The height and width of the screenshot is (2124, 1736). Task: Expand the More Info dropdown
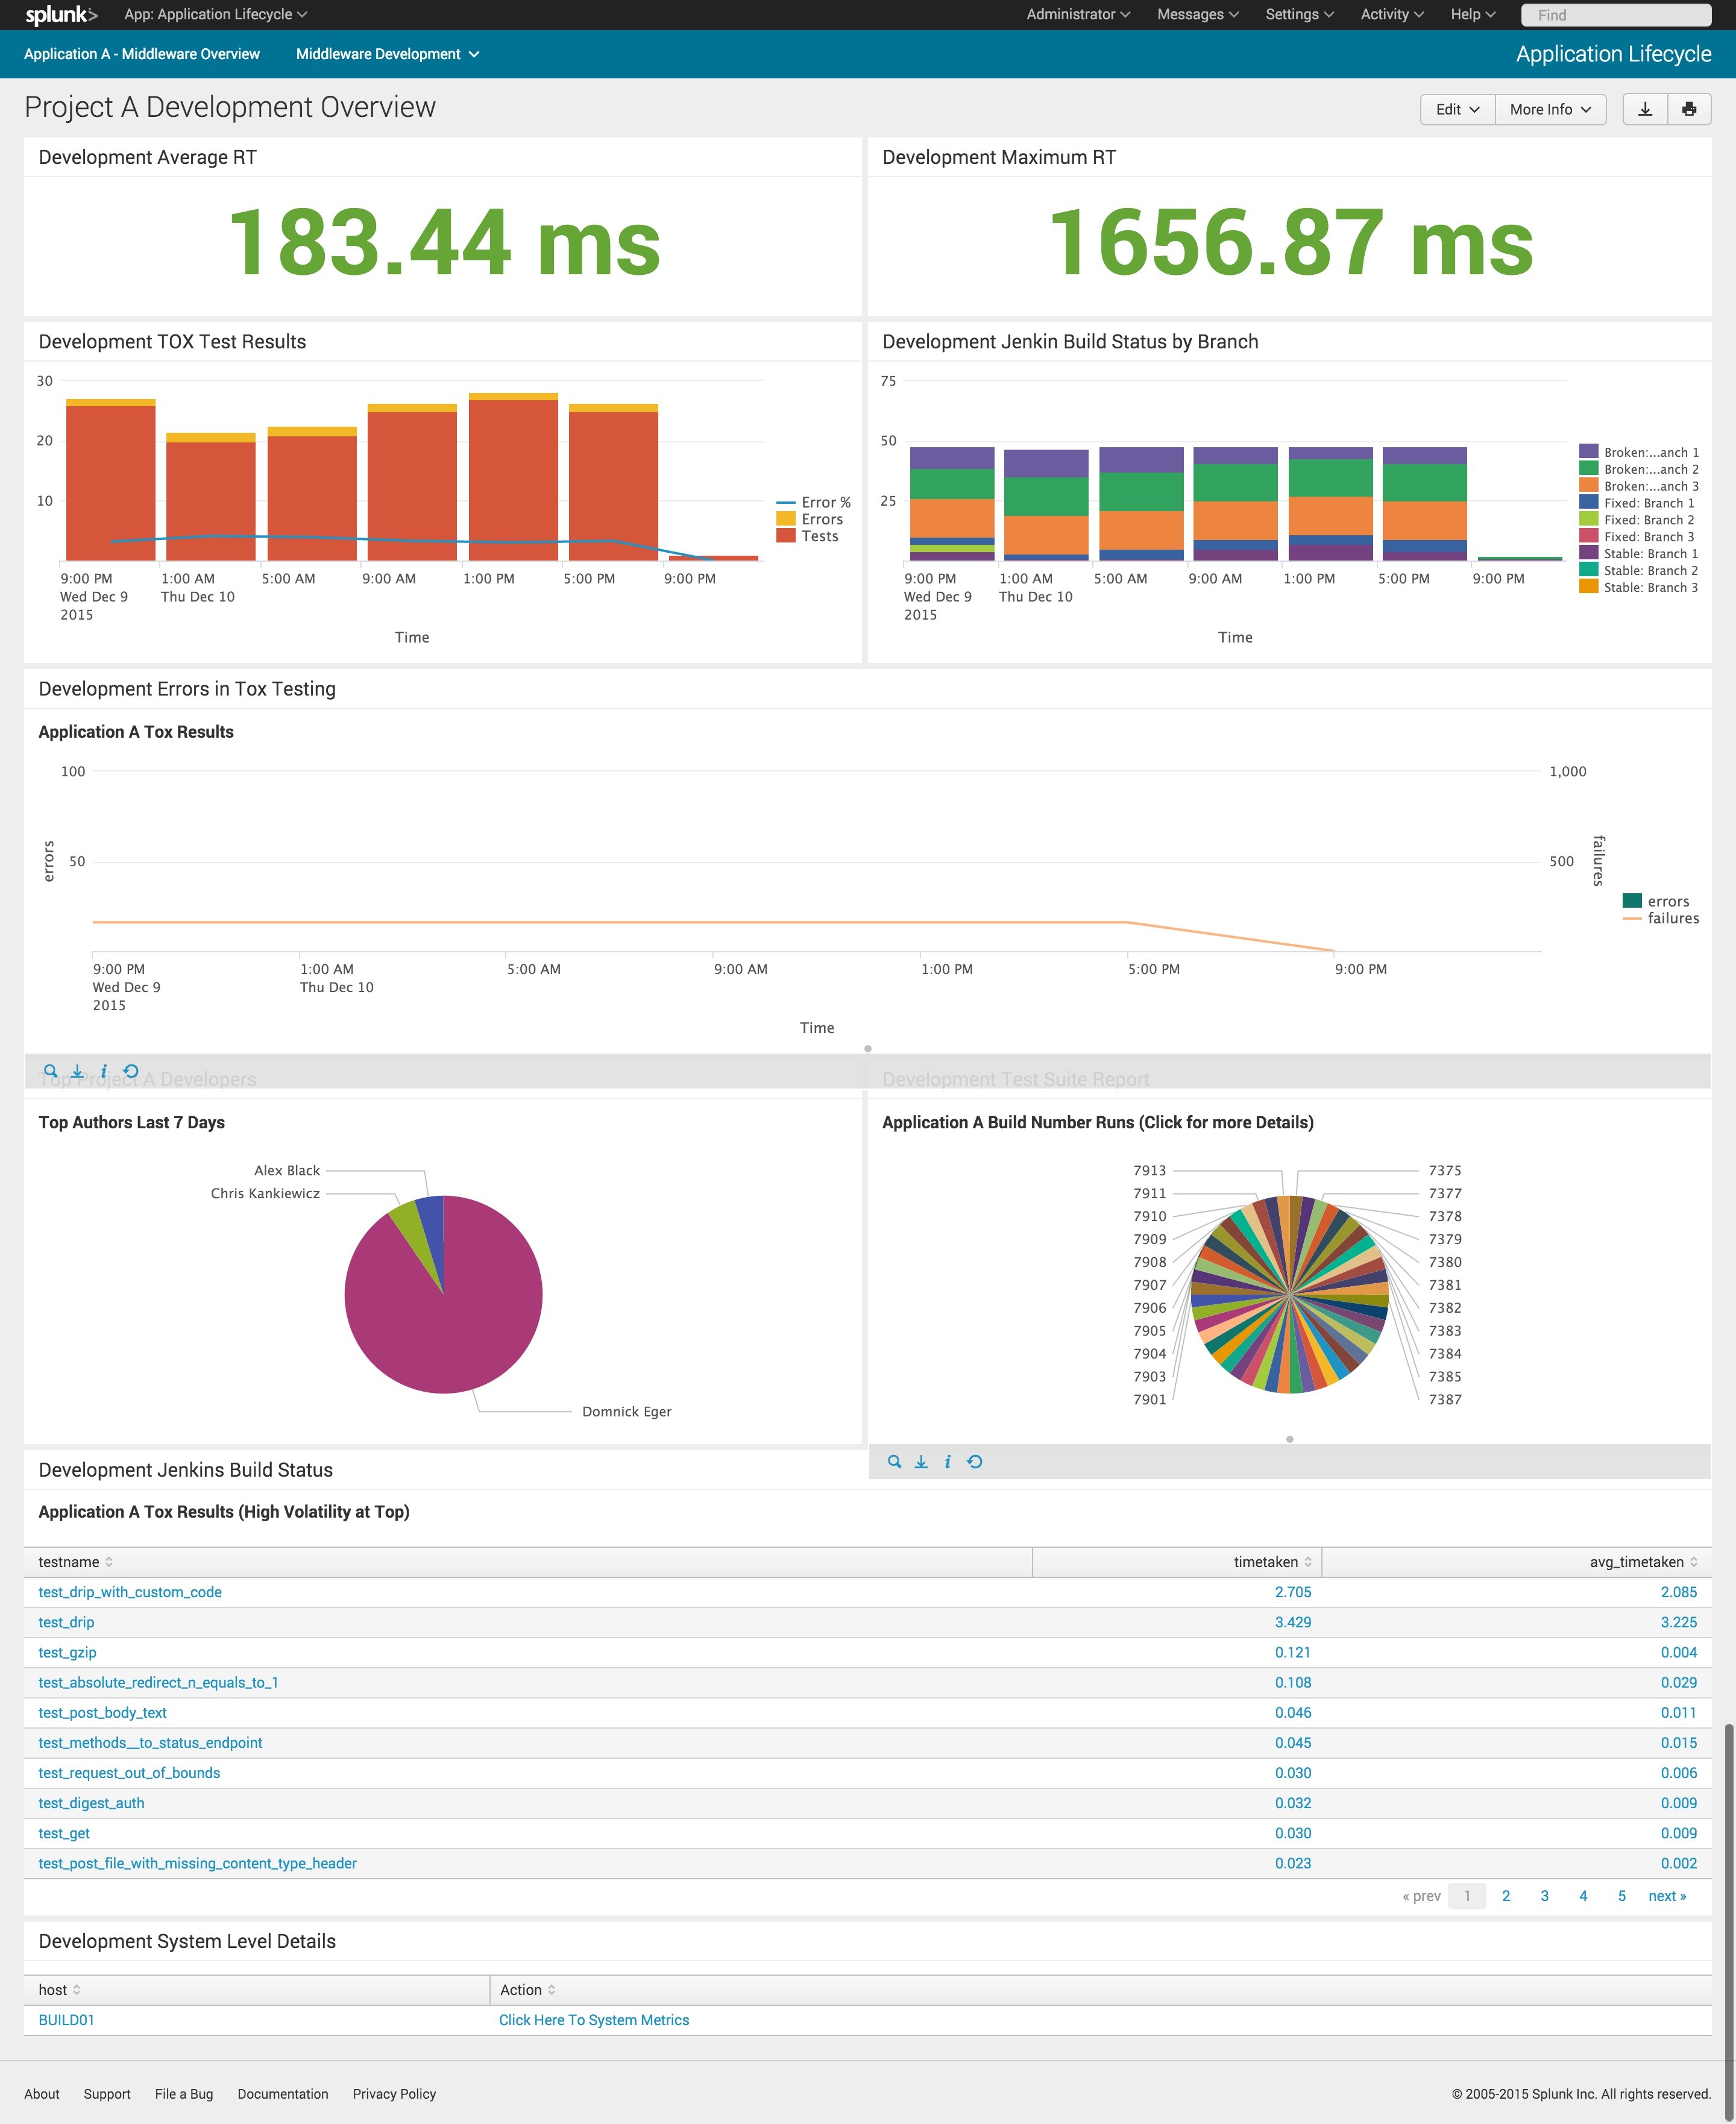click(x=1549, y=109)
